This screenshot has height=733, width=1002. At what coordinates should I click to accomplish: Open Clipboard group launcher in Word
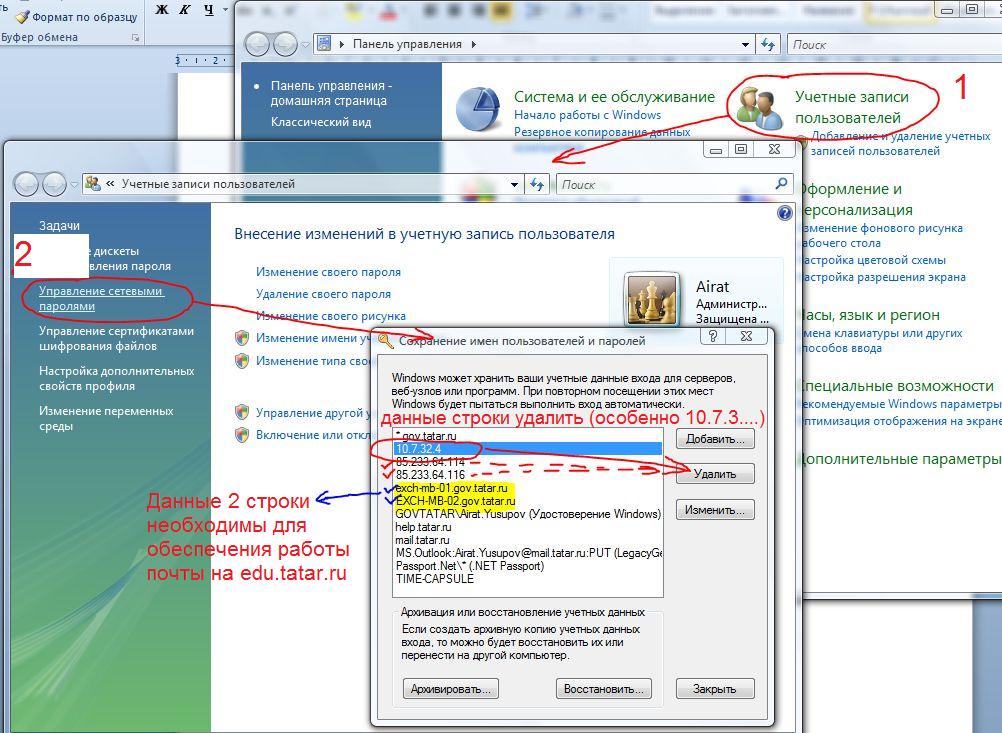[x=135, y=38]
